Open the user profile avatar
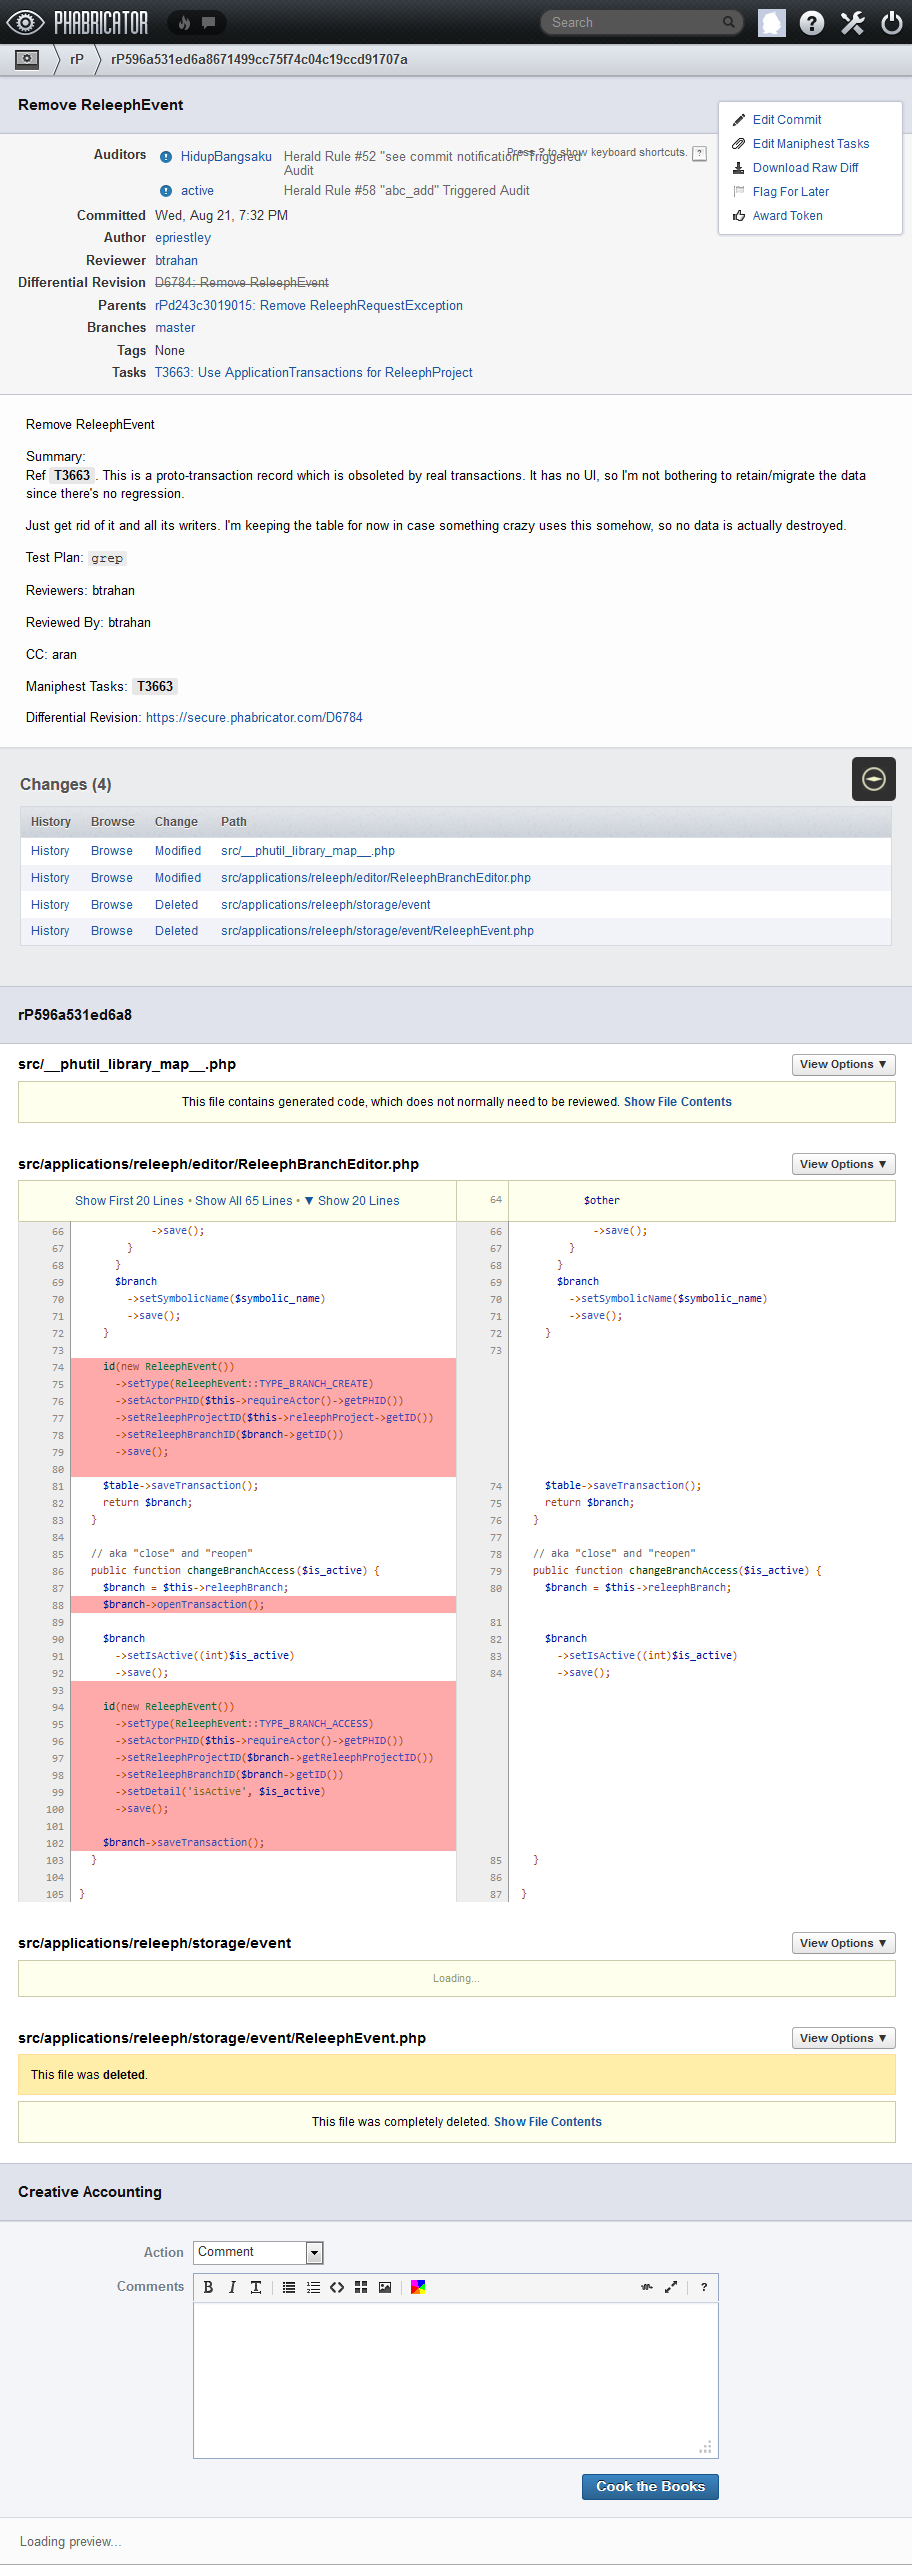The image size is (912, 2565). click(x=772, y=22)
